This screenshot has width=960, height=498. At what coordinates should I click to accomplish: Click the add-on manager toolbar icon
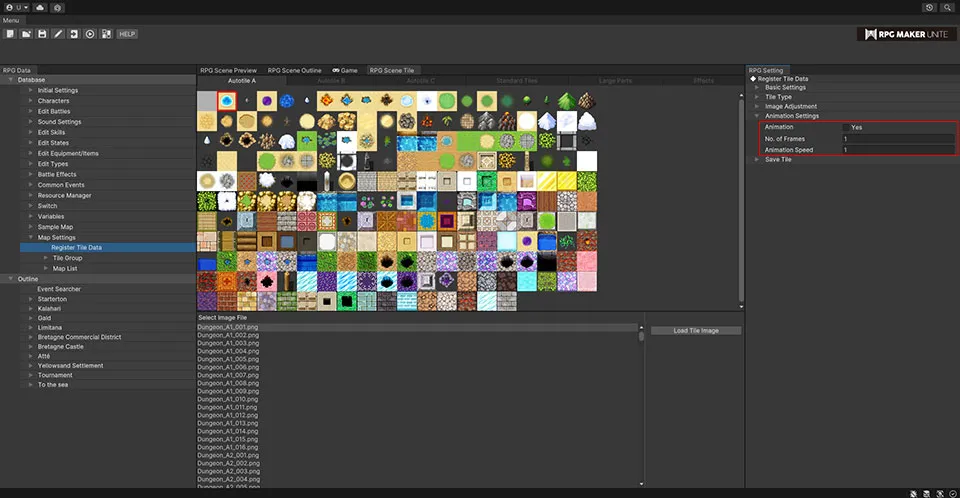(x=106, y=34)
